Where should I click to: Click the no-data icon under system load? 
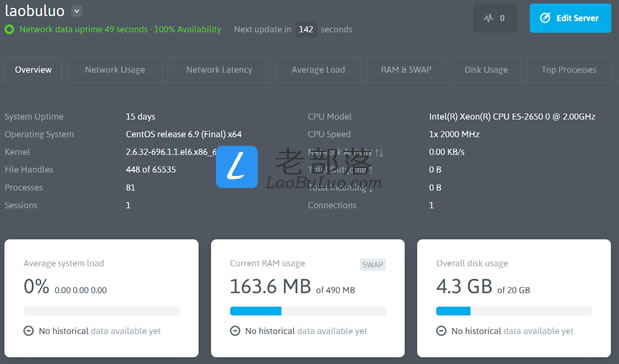click(x=28, y=331)
